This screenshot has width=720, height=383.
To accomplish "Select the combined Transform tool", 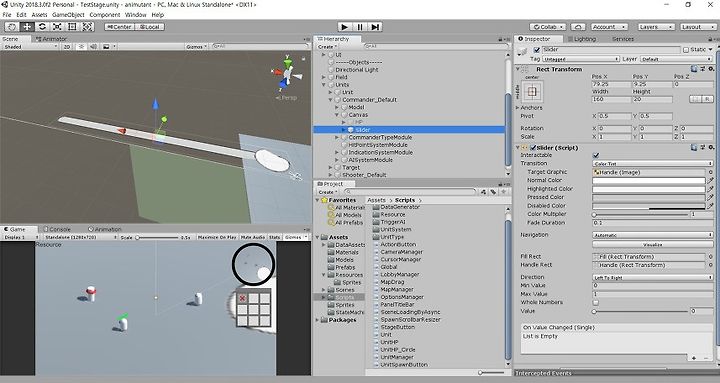I will (87, 27).
